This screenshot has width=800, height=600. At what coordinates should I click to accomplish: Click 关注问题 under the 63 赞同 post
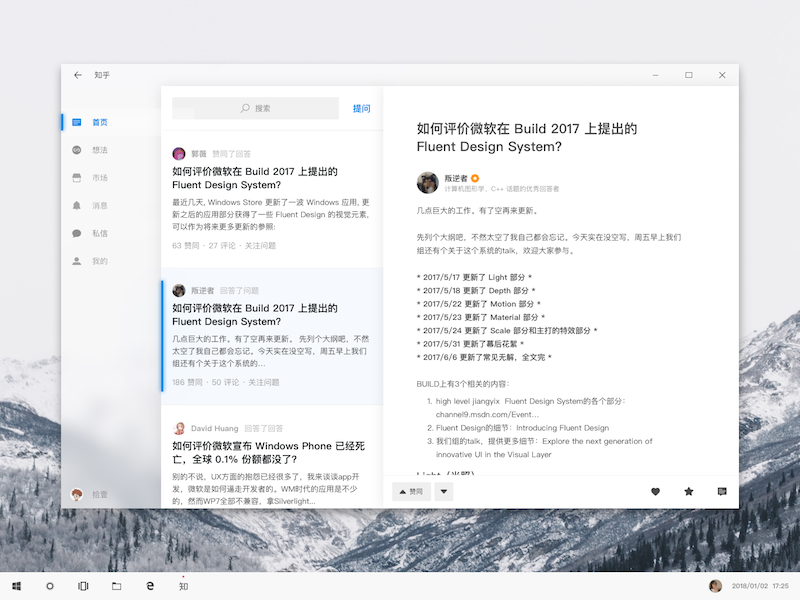point(260,245)
